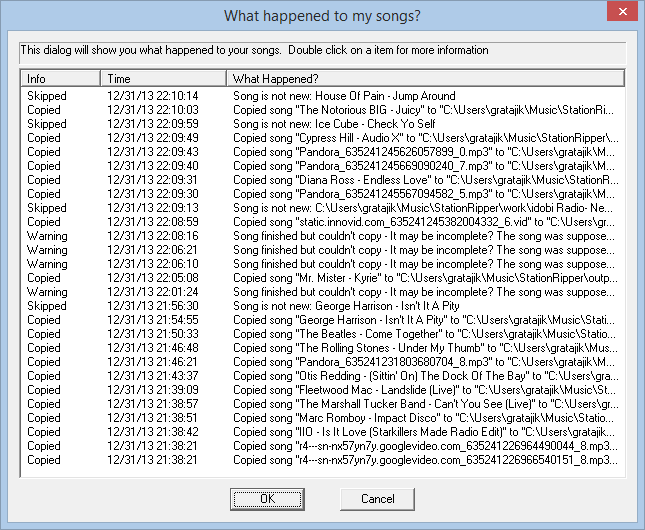The image size is (645, 530).
Task: Select the Mr. Mister Kyrie row
Action: [x=323, y=278]
